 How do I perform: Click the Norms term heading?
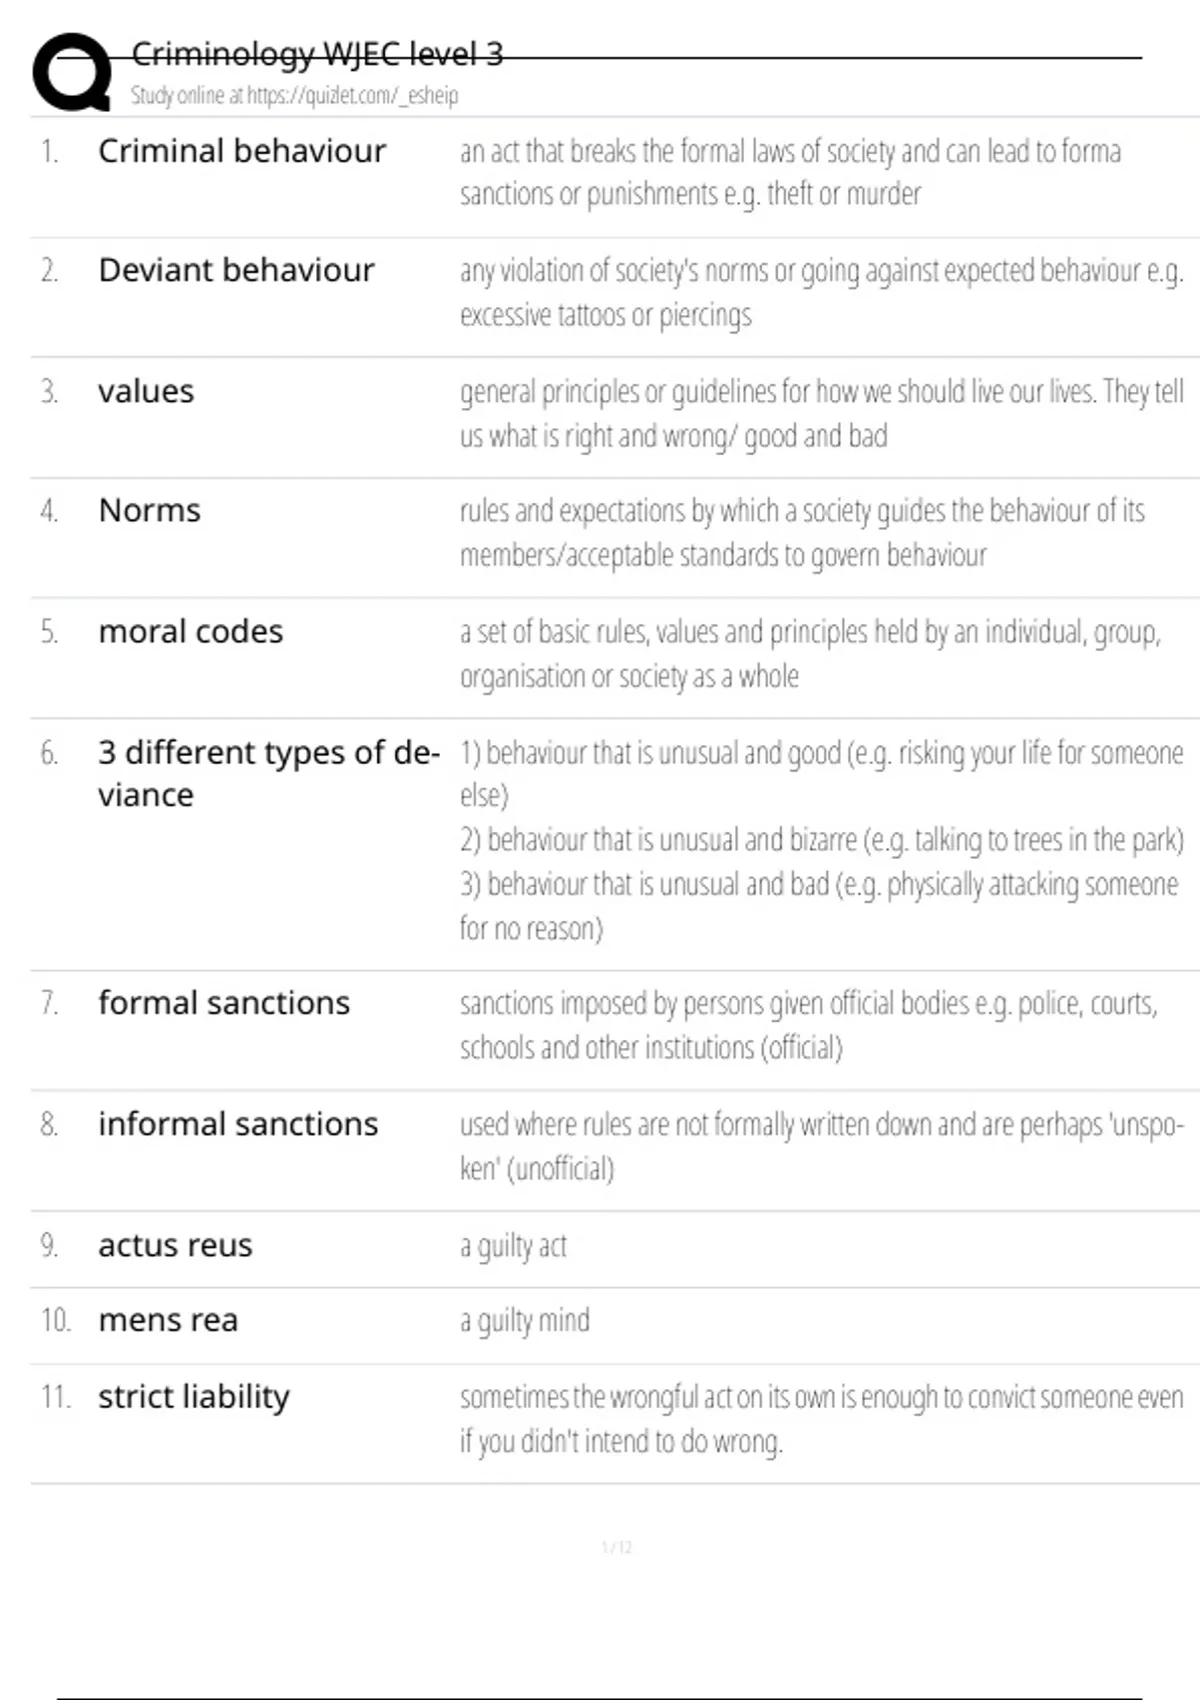(x=149, y=511)
